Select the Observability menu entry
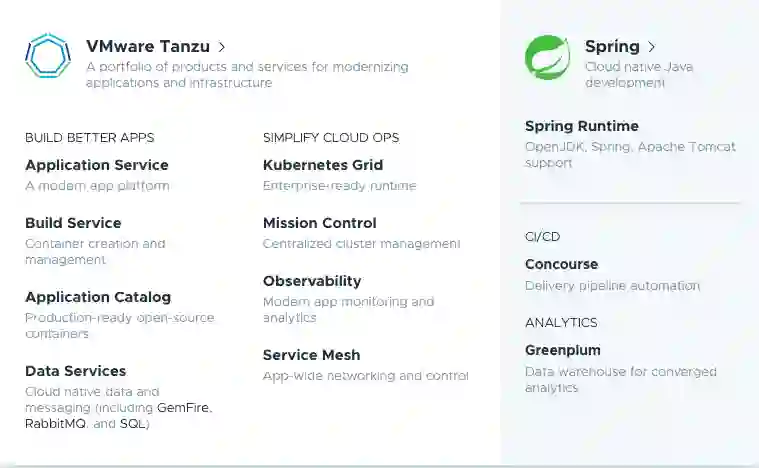 point(312,281)
